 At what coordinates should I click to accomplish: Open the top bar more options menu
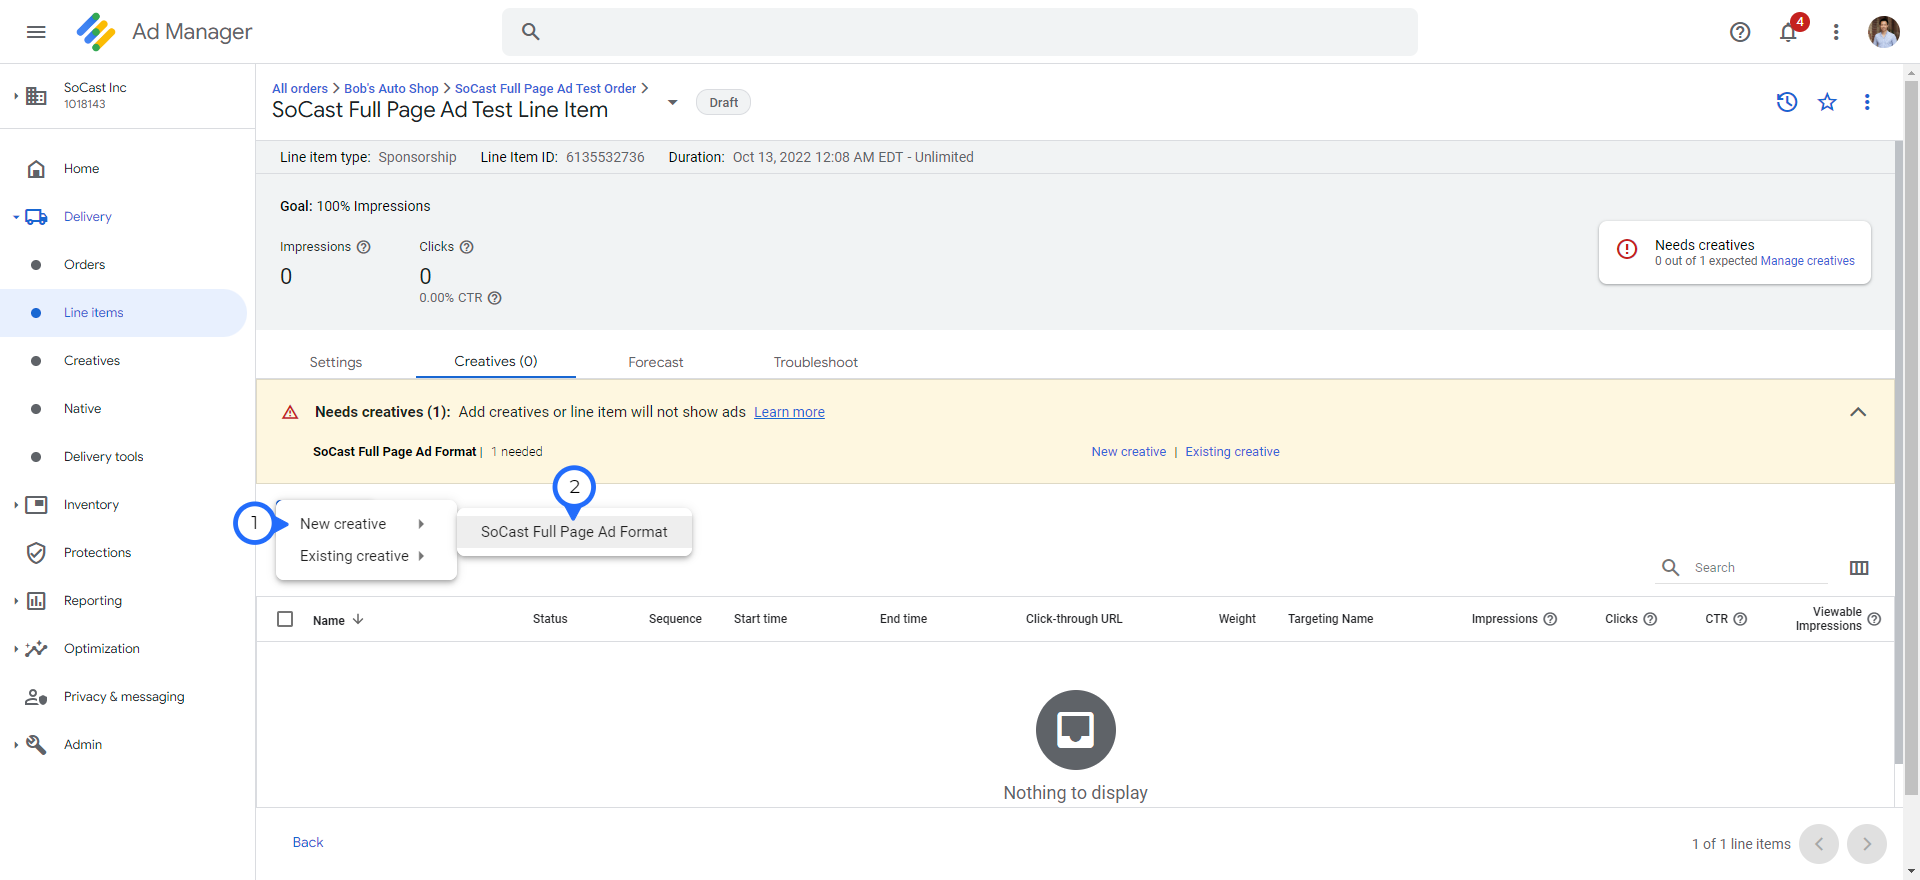tap(1836, 32)
